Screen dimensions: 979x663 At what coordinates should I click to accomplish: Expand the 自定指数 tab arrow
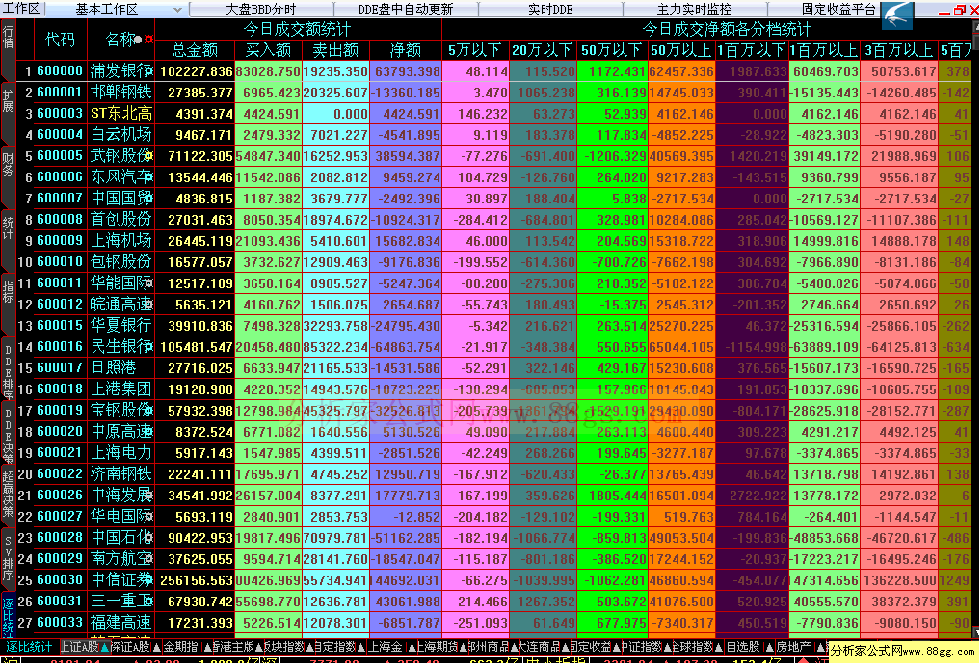tap(360, 647)
